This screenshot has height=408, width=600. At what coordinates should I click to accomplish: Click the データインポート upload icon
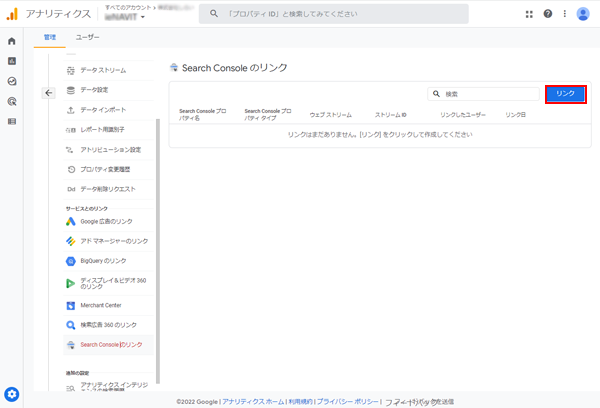point(71,110)
